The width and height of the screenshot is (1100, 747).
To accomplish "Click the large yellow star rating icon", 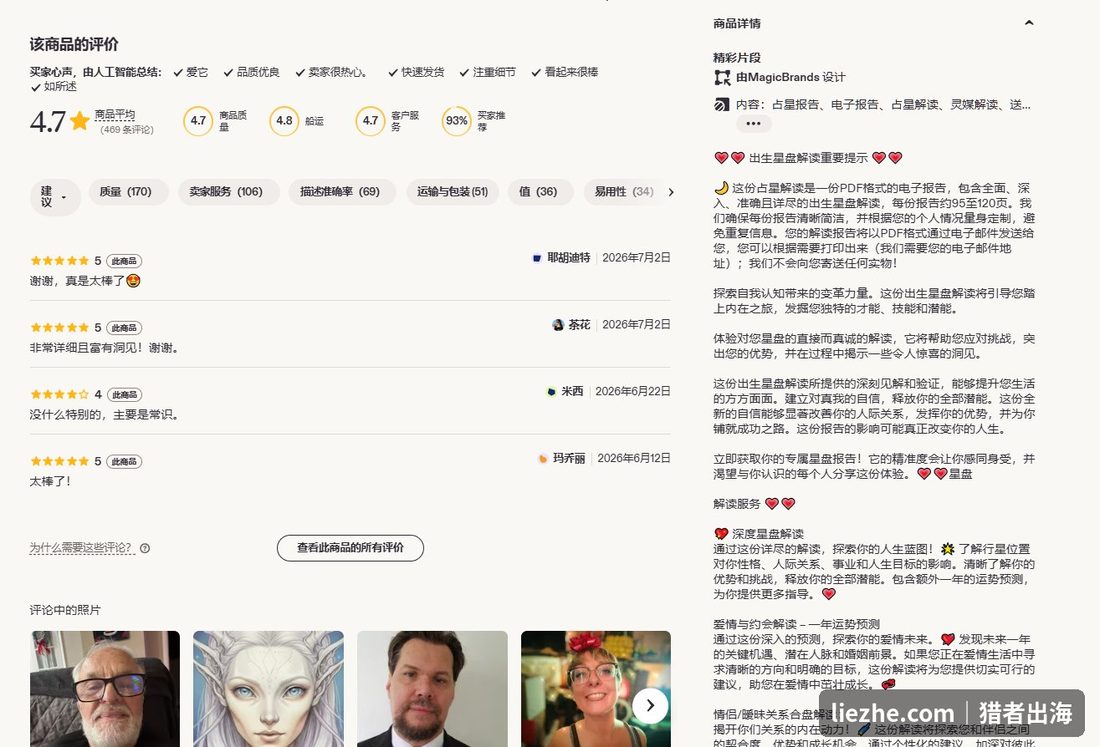I will point(80,121).
